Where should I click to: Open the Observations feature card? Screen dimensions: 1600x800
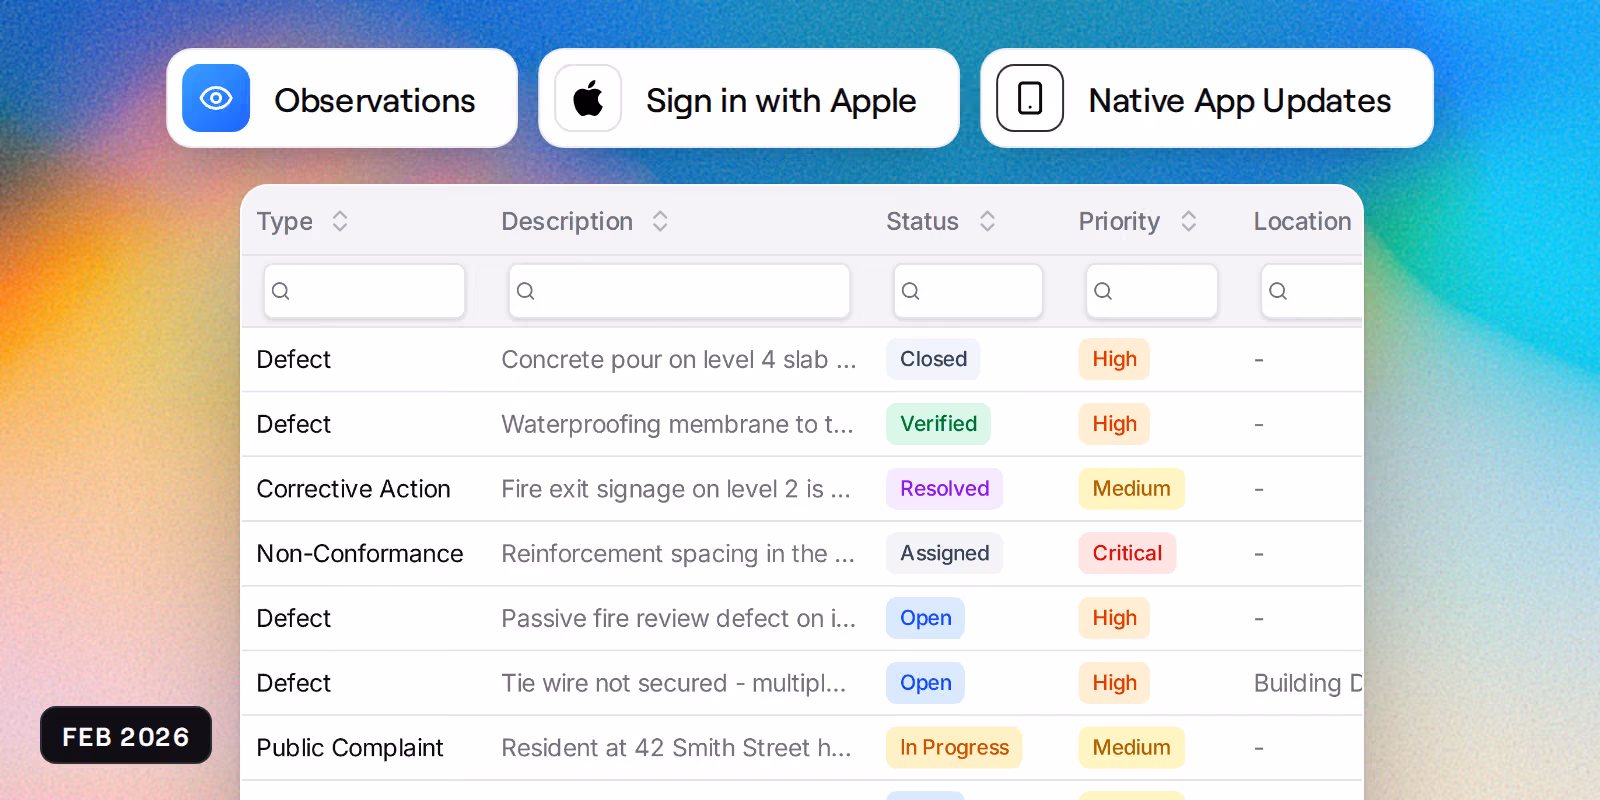(x=342, y=98)
